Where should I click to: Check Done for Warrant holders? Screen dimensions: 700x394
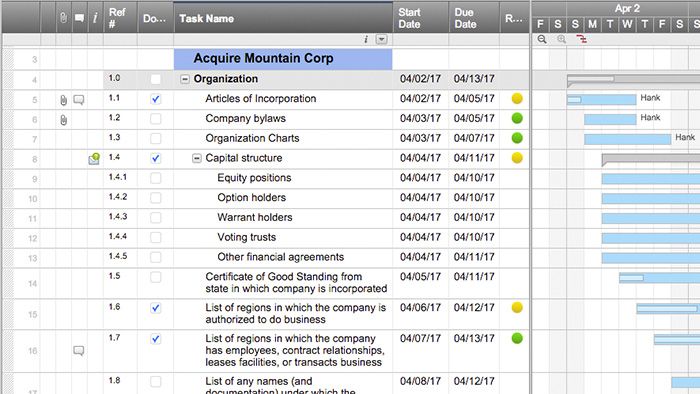tap(155, 218)
